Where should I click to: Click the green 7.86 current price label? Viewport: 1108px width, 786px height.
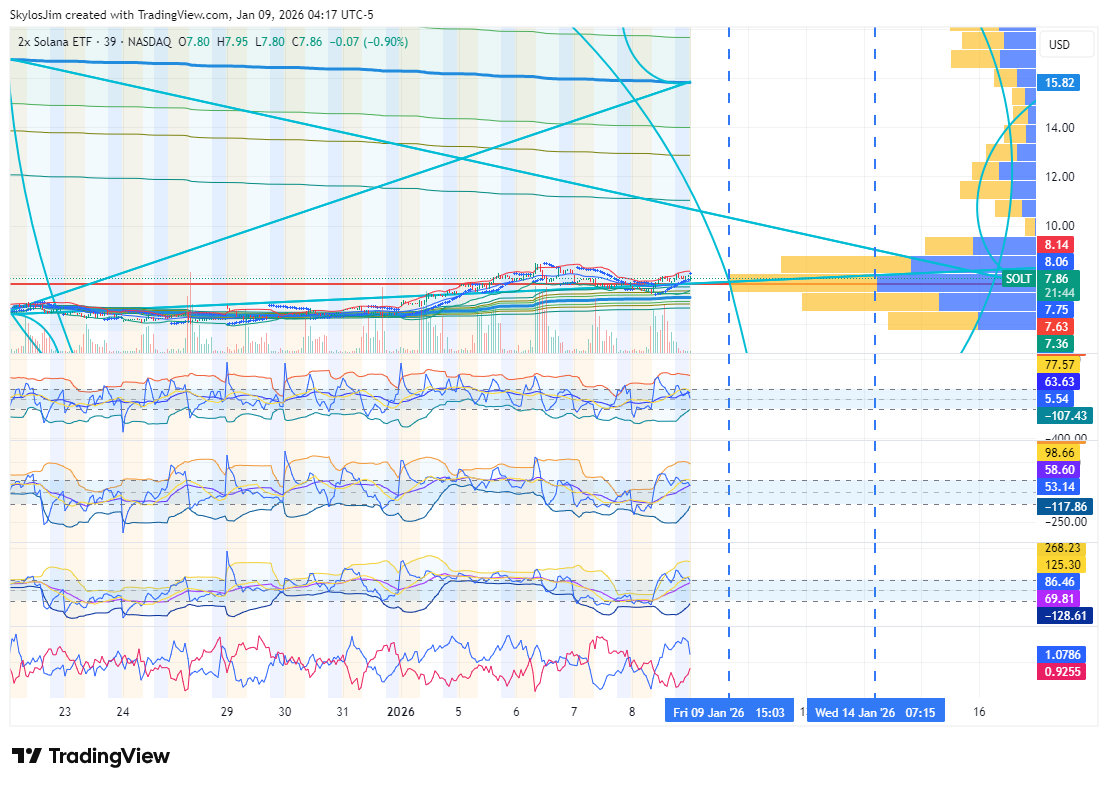[1055, 279]
